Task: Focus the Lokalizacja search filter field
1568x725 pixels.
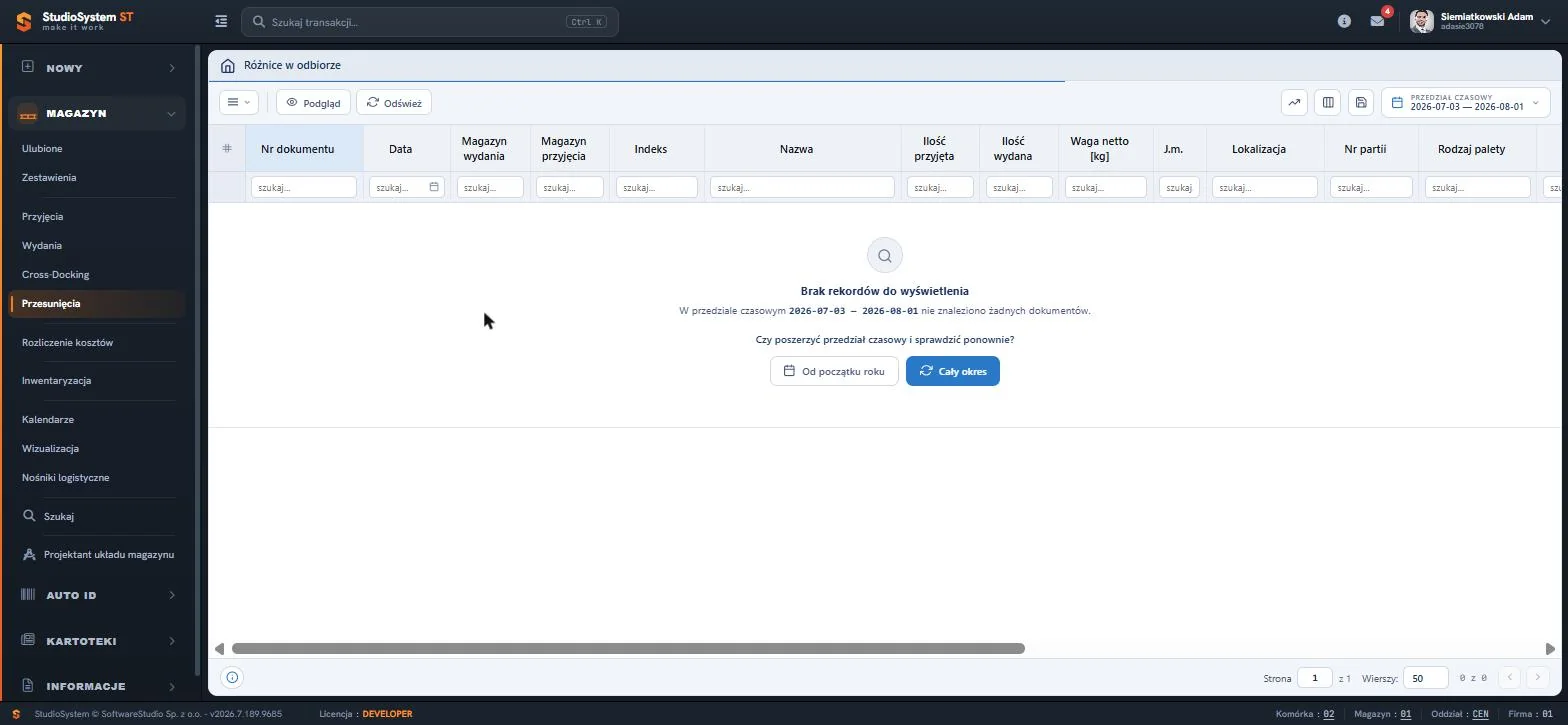Action: pyautogui.click(x=1264, y=187)
